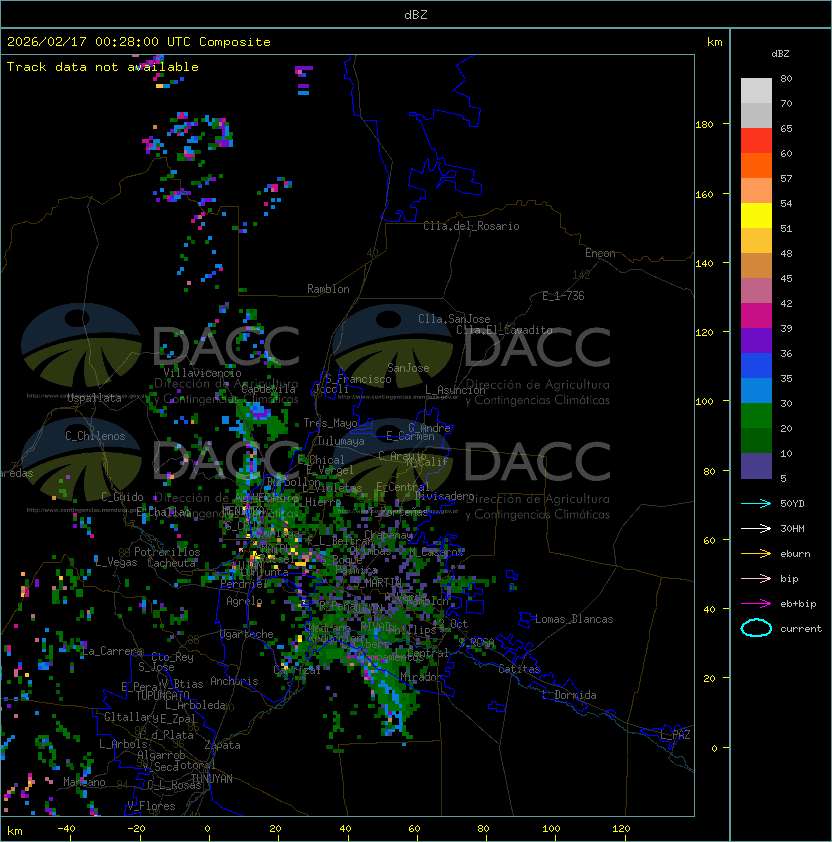
Task: Click the 'Ugarteche' map label
Action: 247,634
